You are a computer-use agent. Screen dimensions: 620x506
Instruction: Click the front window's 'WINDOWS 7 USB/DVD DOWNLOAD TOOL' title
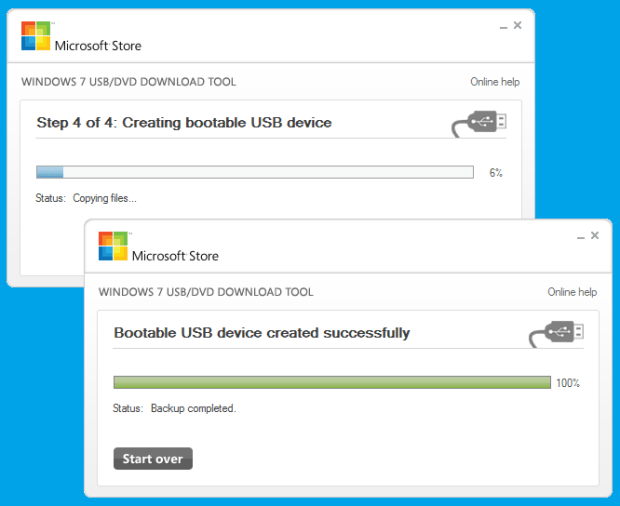point(206,292)
